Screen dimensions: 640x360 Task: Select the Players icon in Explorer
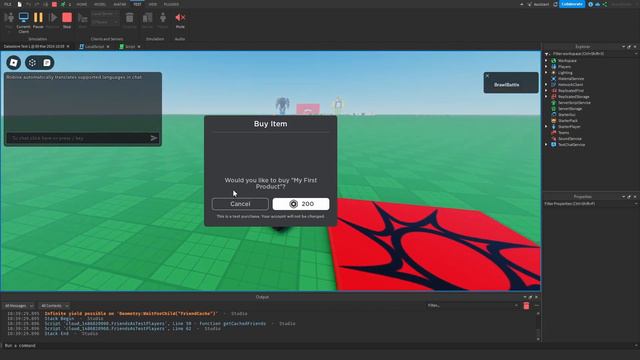tap(554, 67)
